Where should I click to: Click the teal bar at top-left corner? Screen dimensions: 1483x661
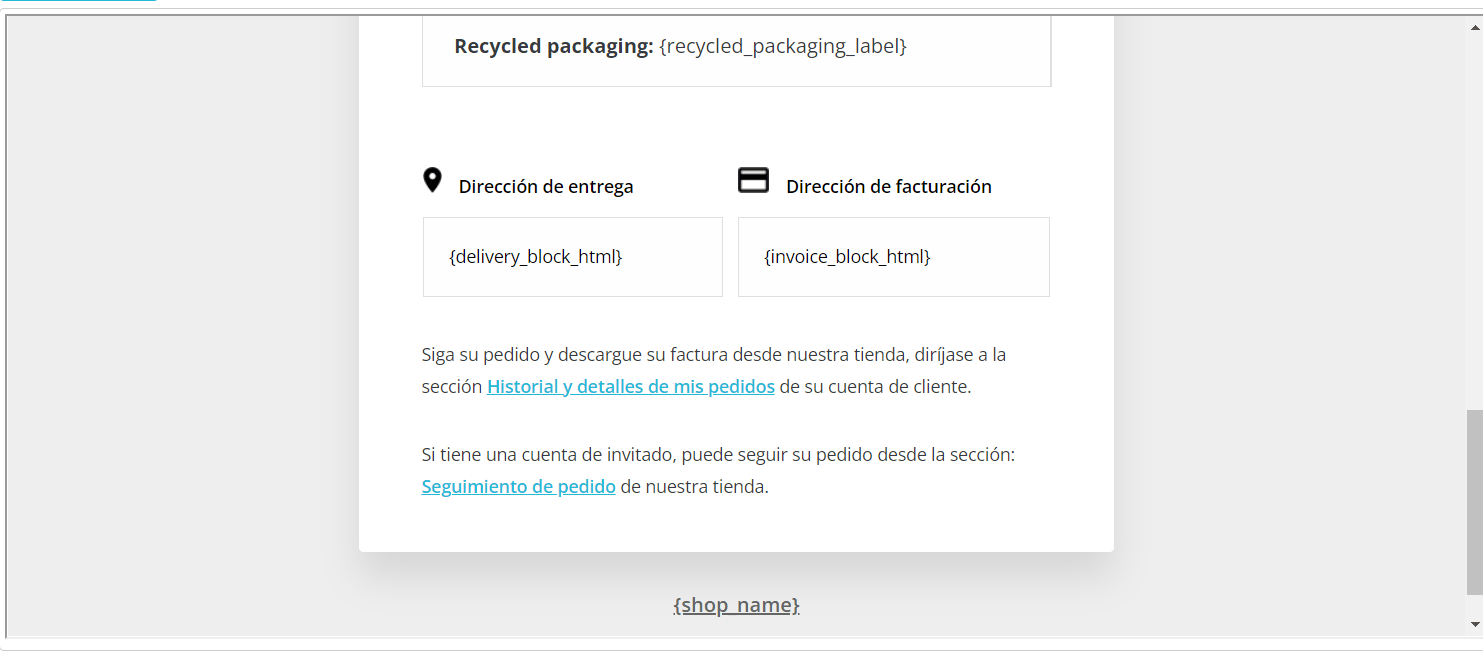pyautogui.click(x=80, y=1)
